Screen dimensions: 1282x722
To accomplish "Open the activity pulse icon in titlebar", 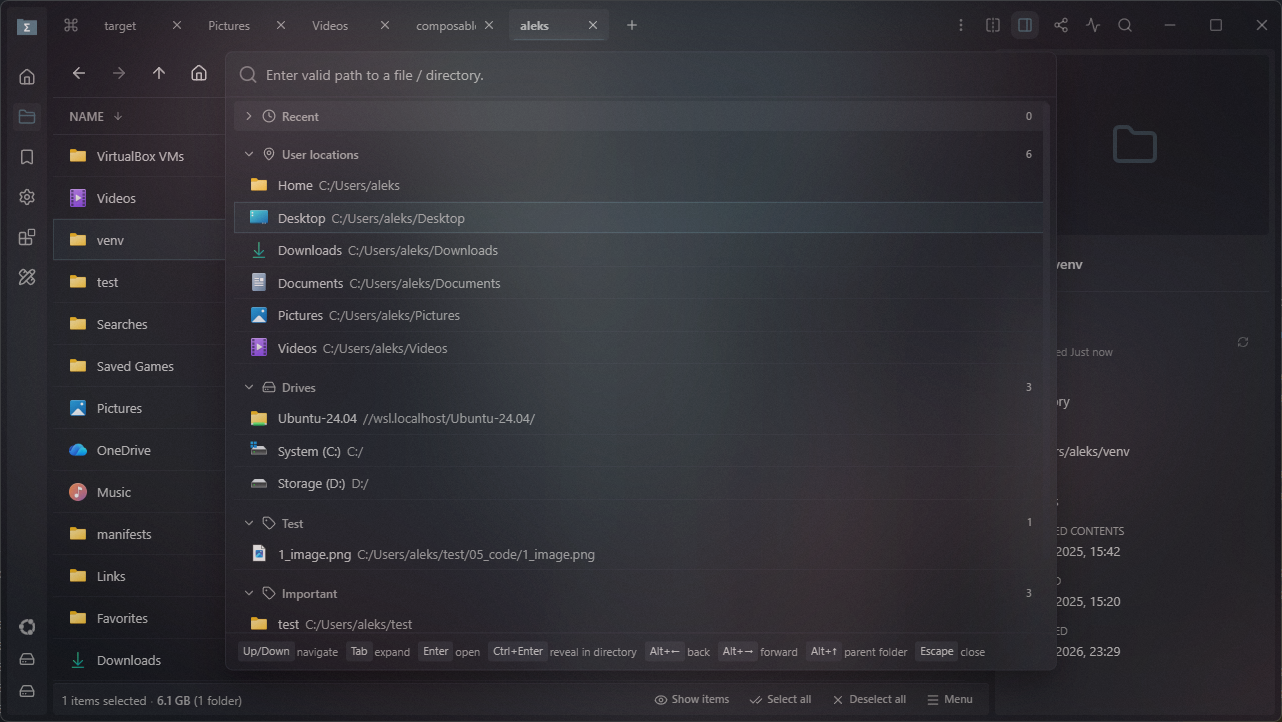I will [1093, 25].
